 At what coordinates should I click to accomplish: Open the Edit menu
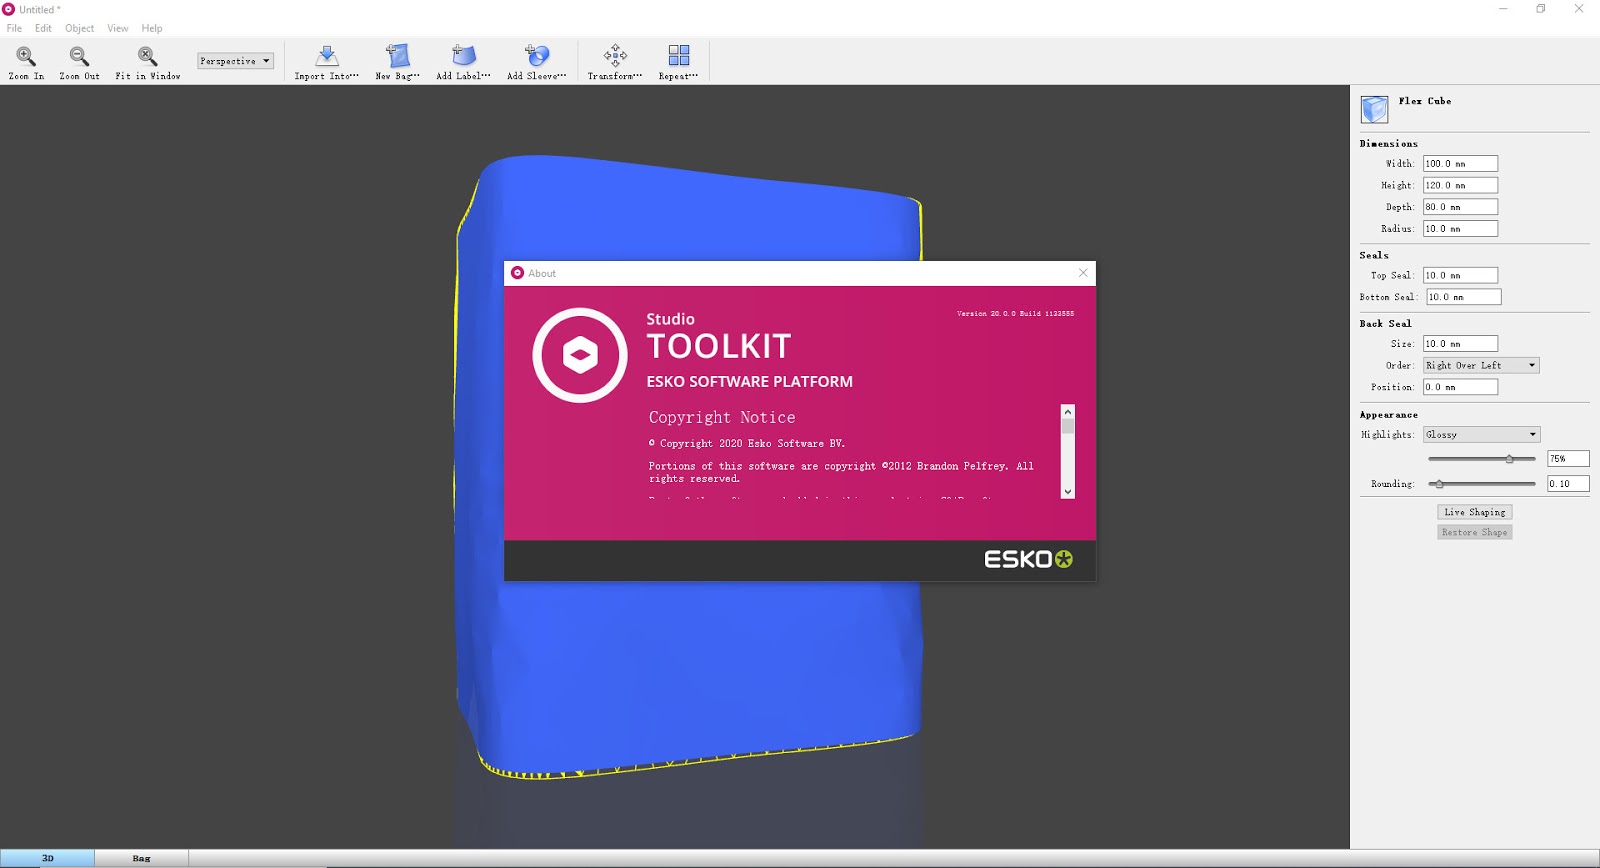(x=43, y=28)
